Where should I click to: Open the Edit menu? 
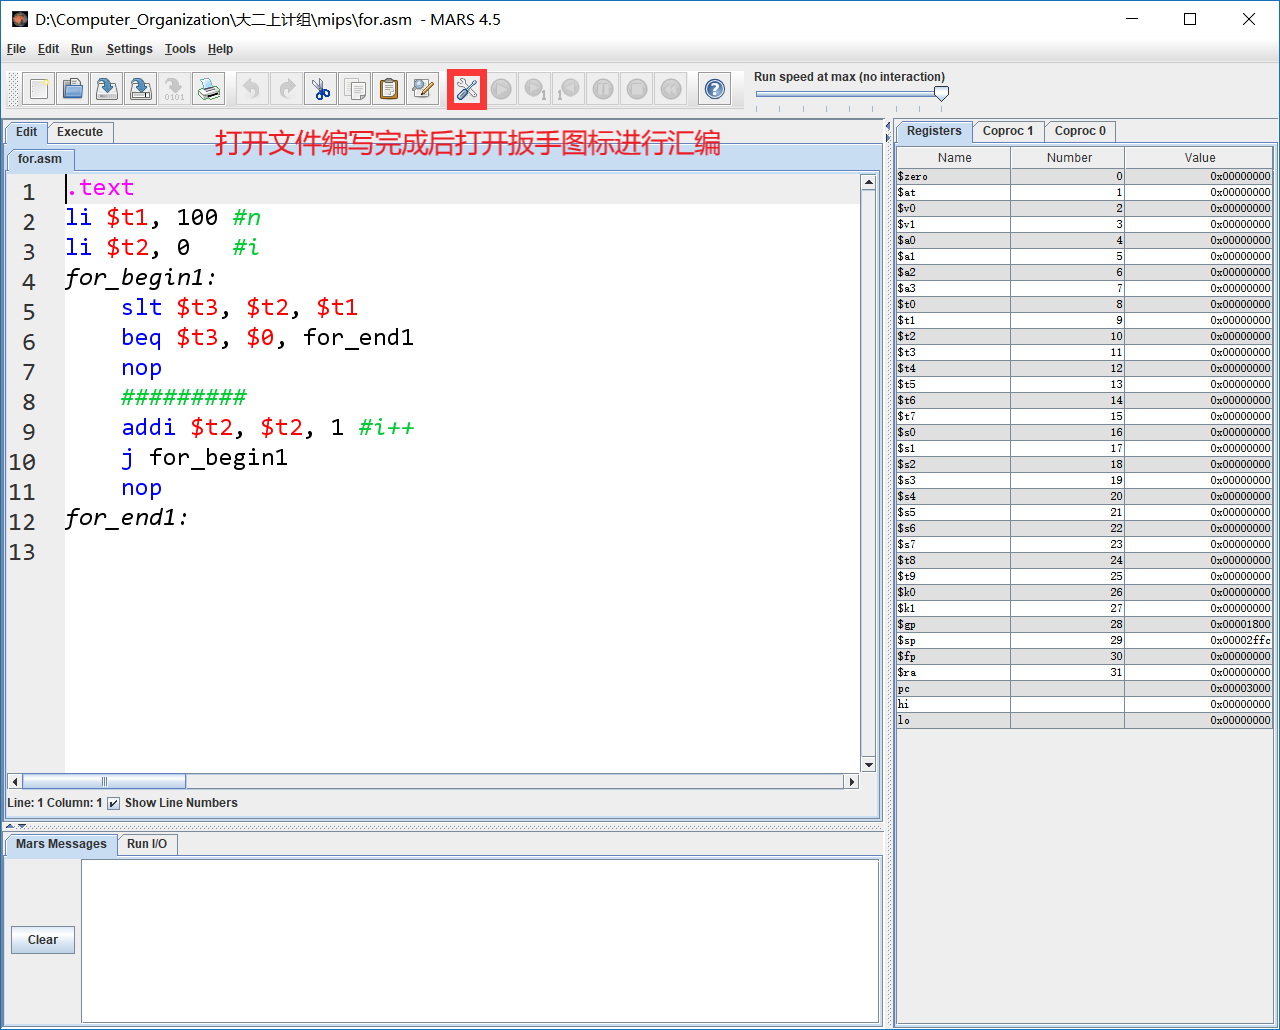[x=48, y=49]
